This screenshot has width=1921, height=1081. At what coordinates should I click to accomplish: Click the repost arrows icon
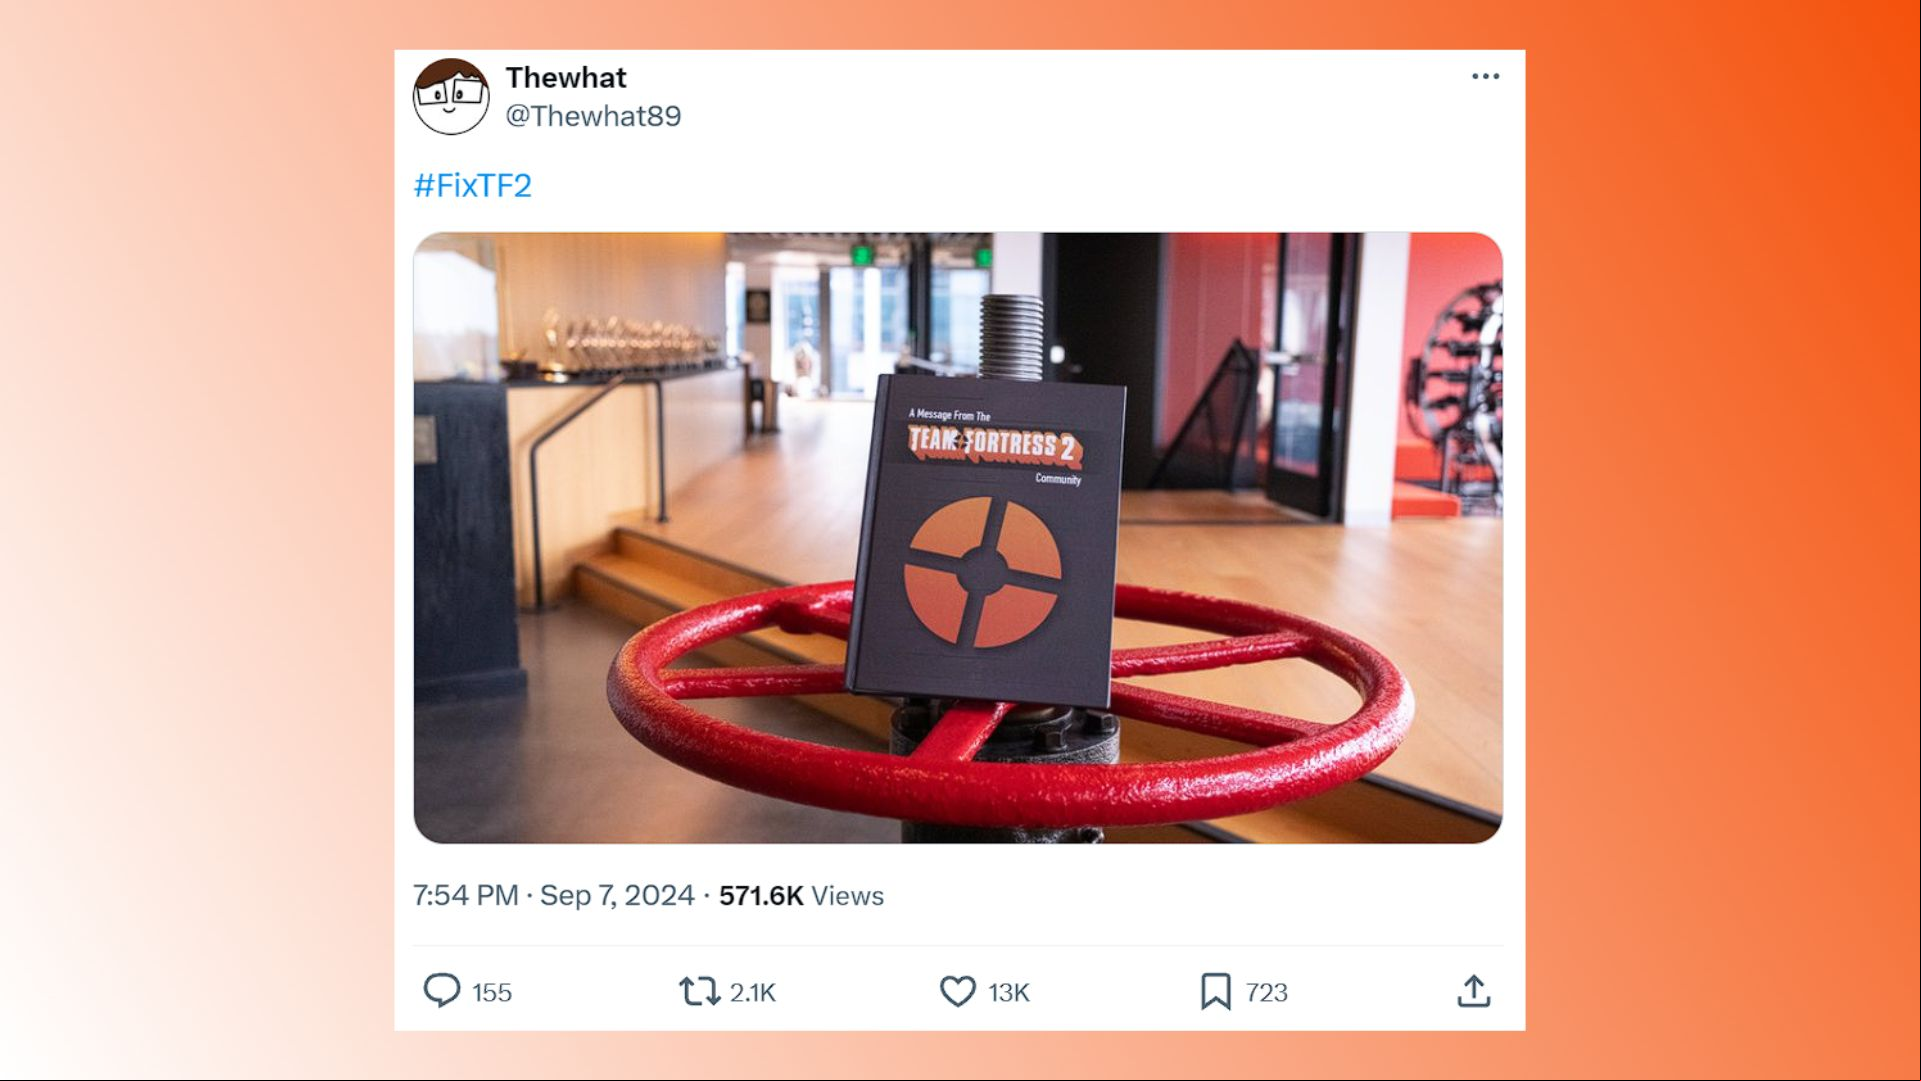pyautogui.click(x=699, y=991)
